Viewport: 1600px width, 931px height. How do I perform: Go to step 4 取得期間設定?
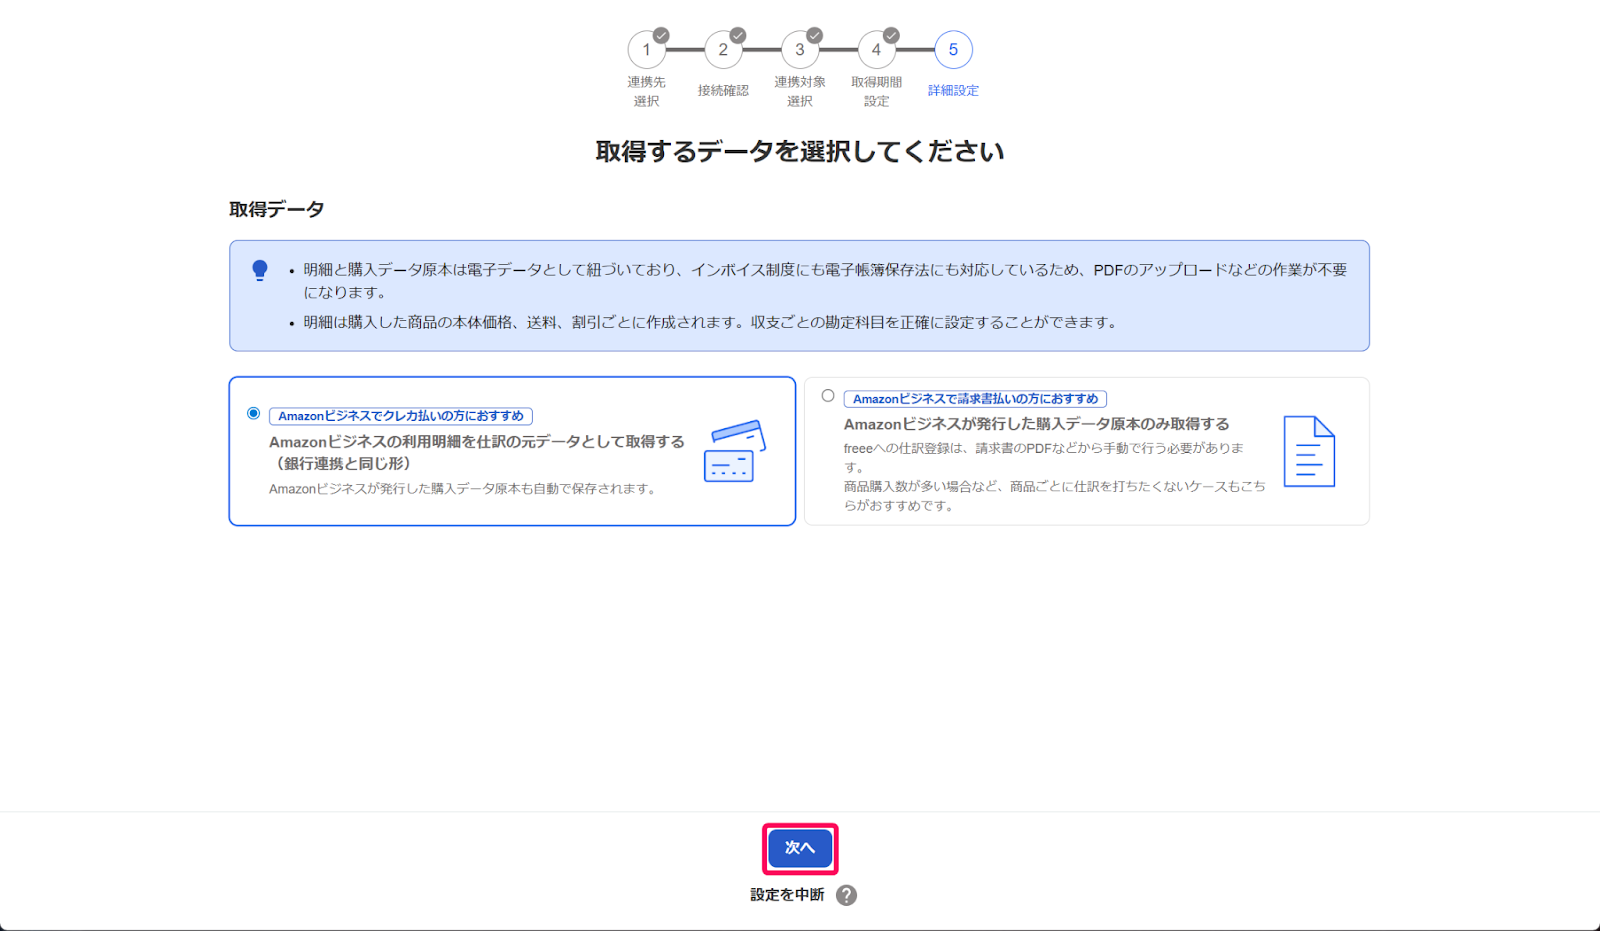tap(876, 50)
